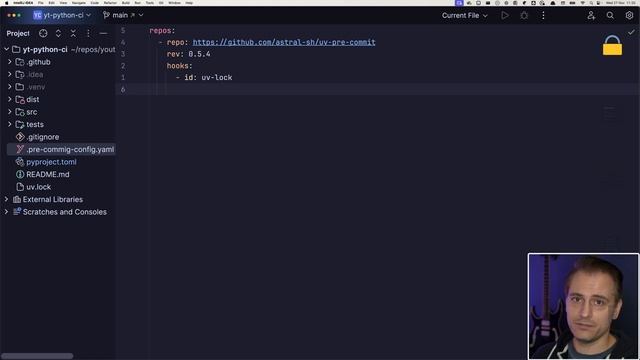Expand the .venv folder
Viewport: 640px width, 360px height.
9,87
